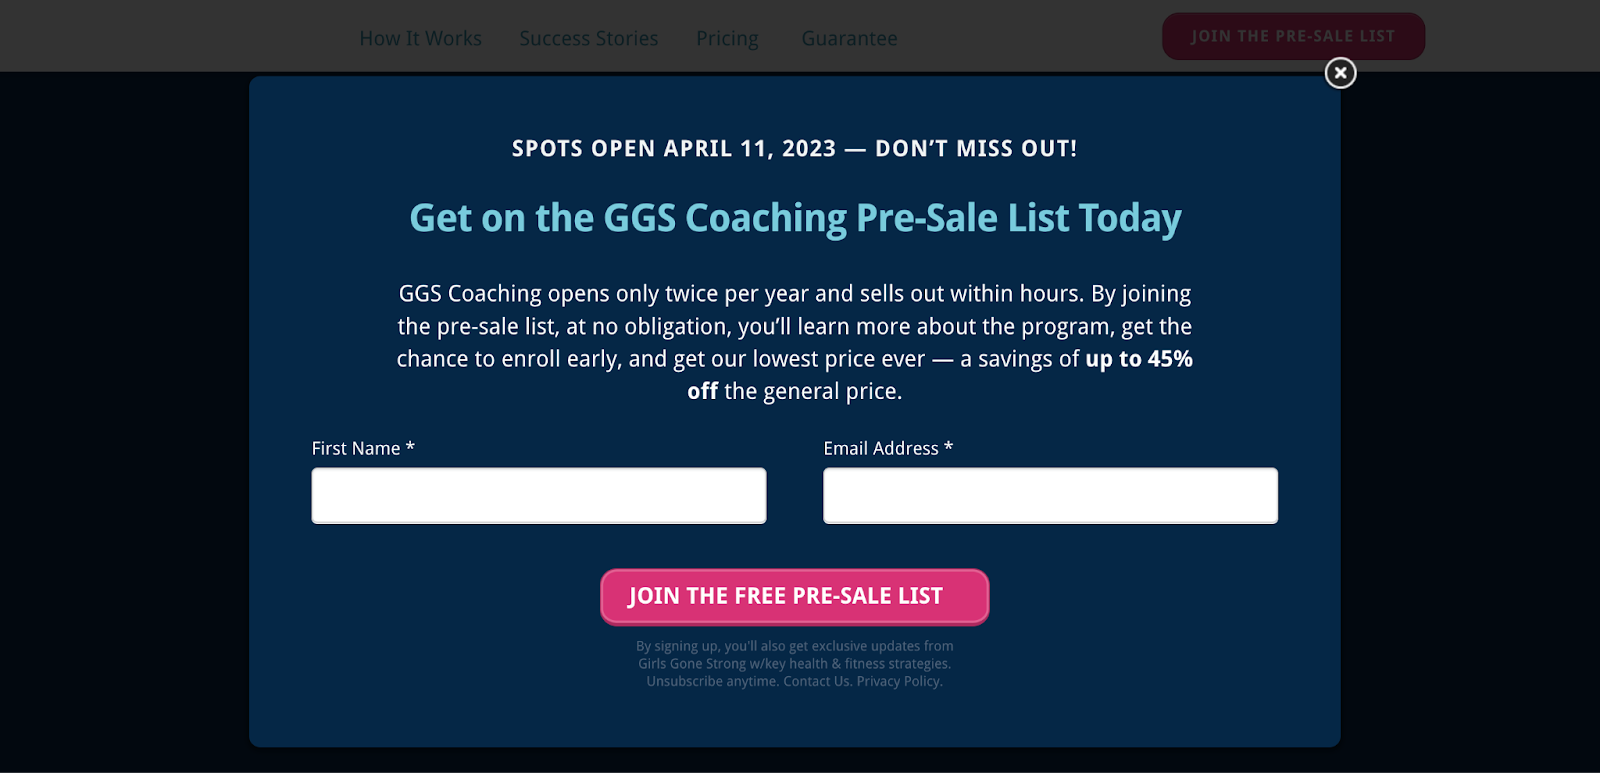
Task: Click the GGS Coaching opens only twice paragraph
Action: coord(795,342)
